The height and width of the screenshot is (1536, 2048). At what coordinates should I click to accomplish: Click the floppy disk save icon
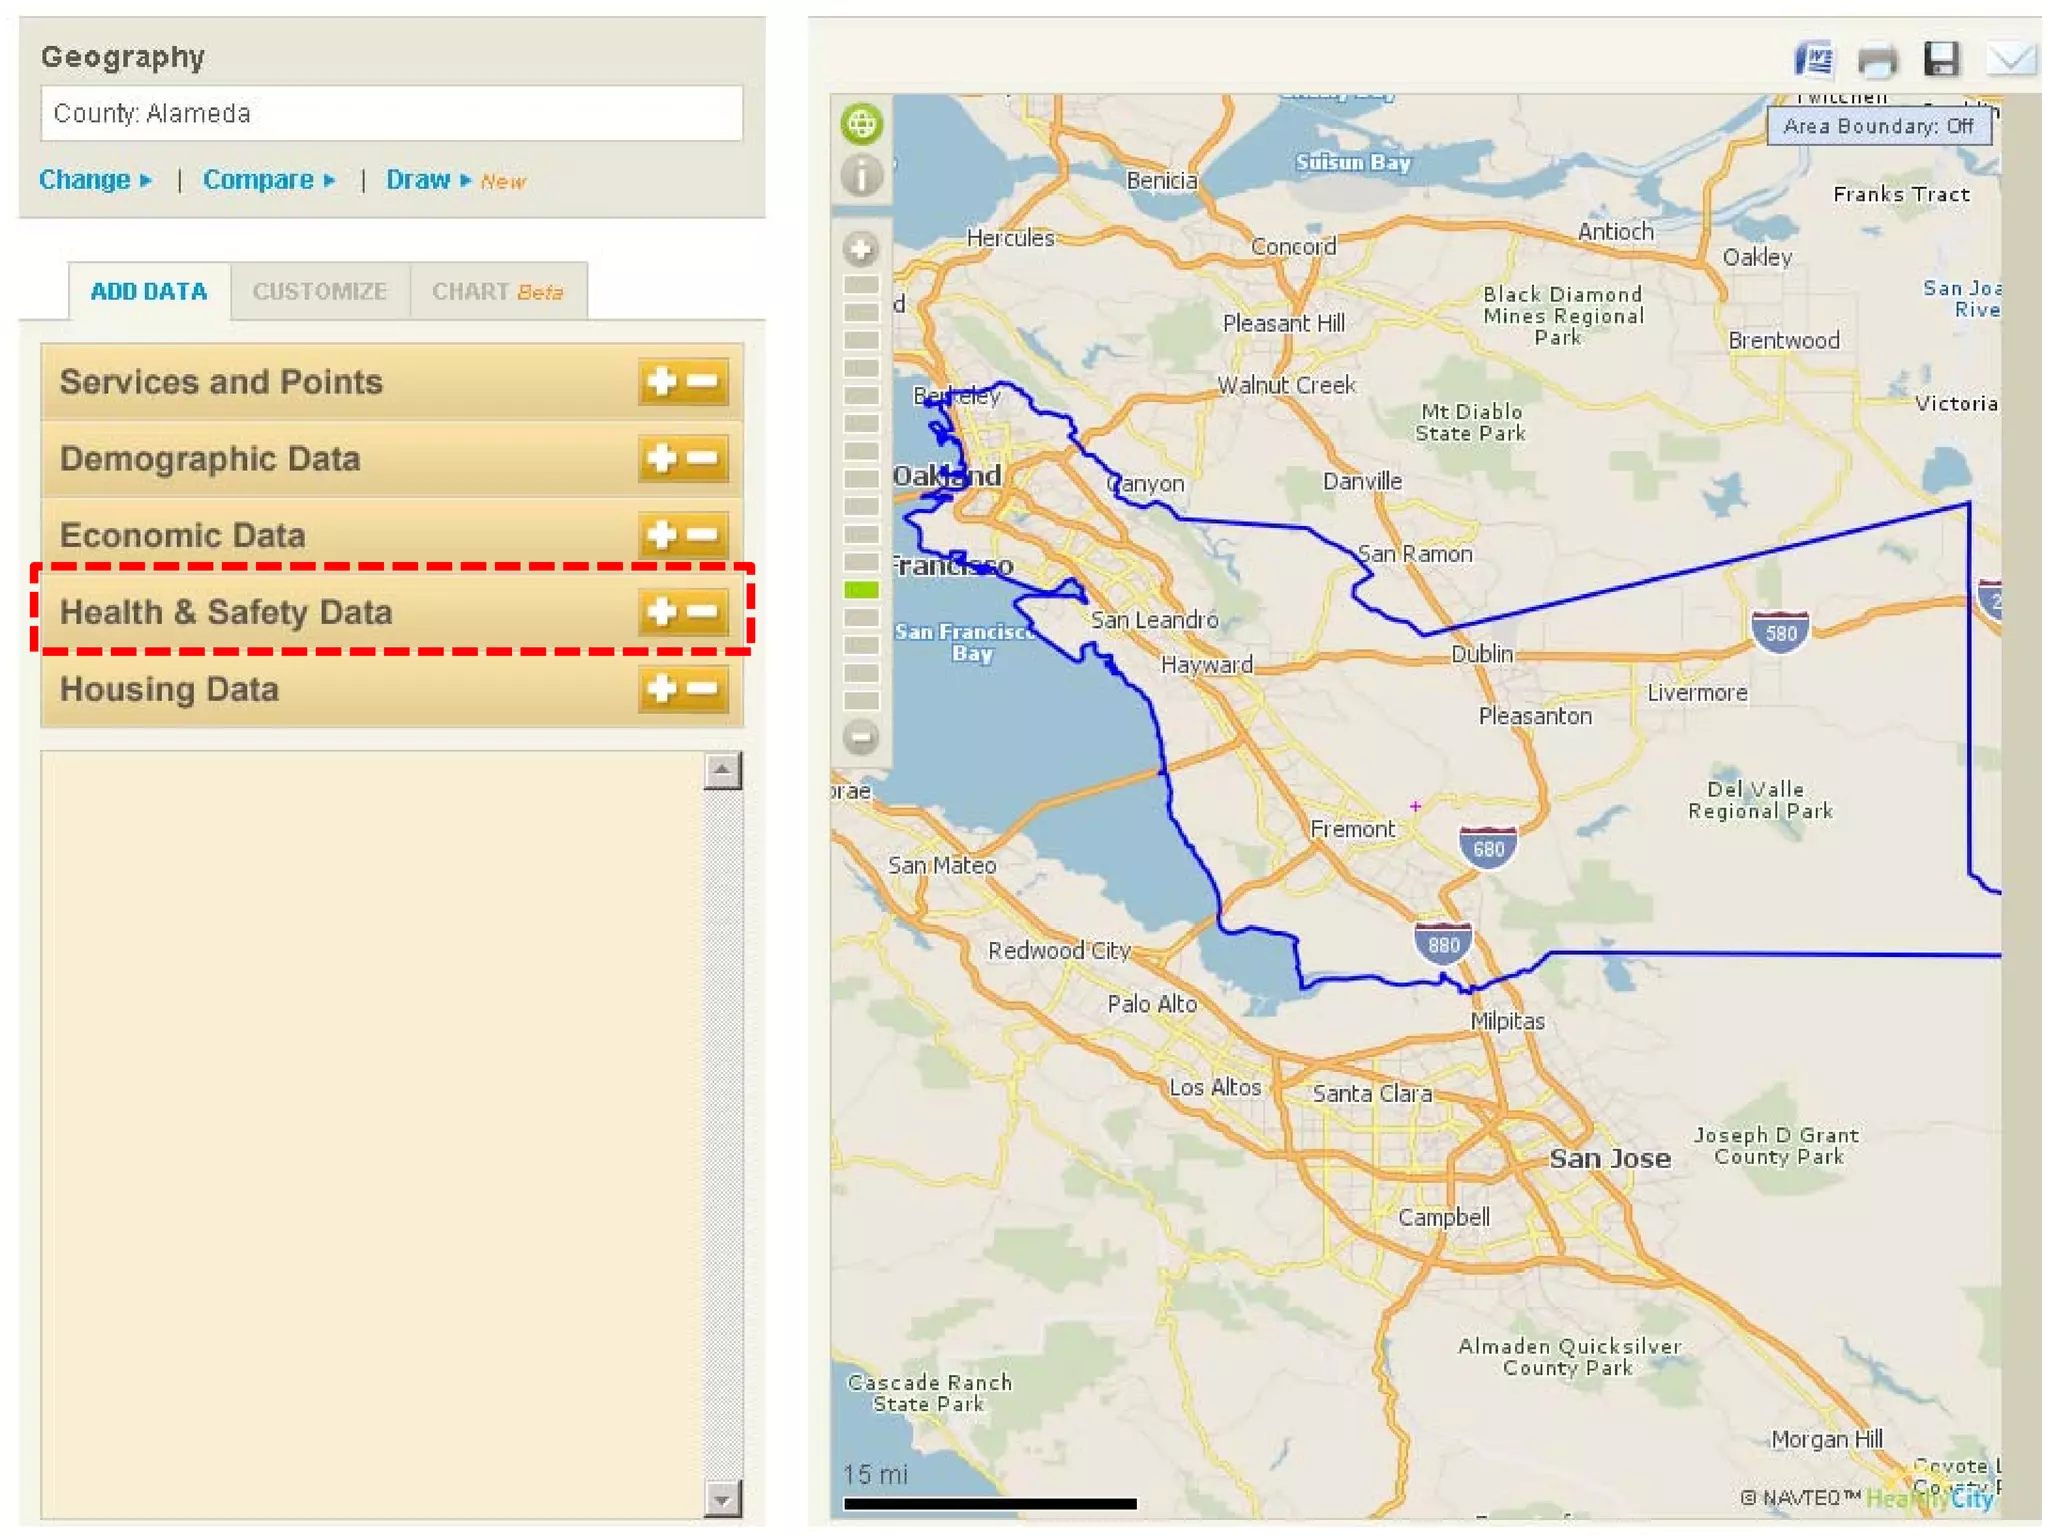point(1941,59)
